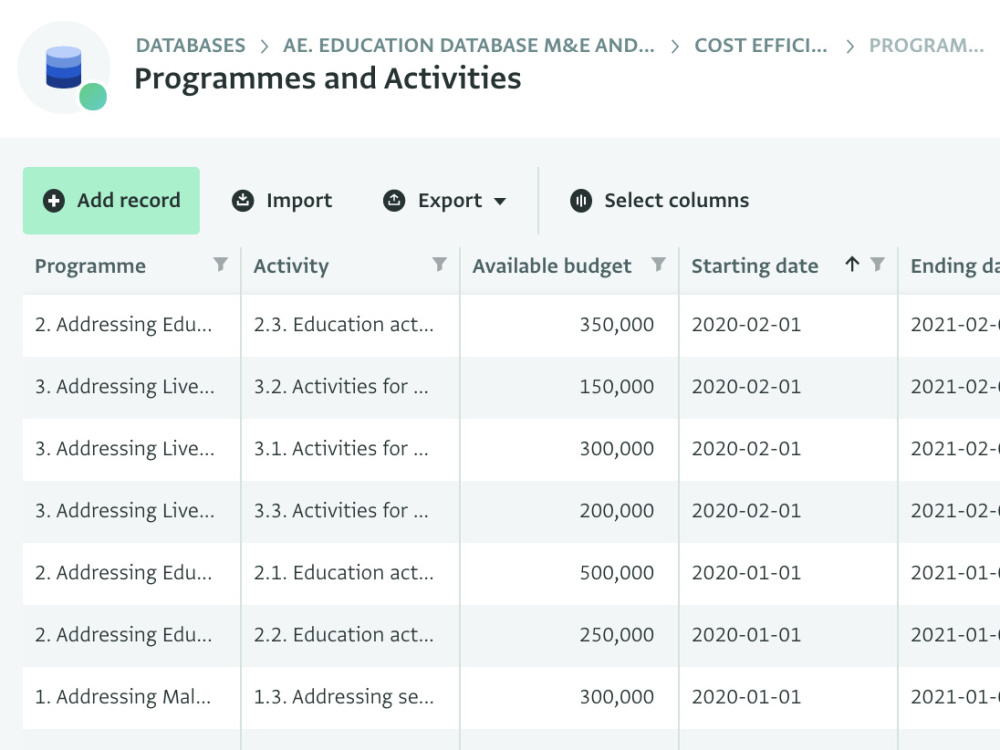
Task: Click the Add record button
Action: tap(111, 200)
